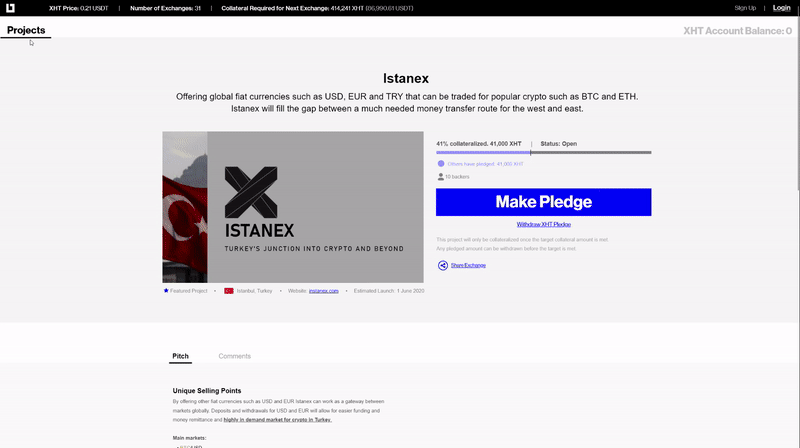Click the Main markets label
This screenshot has width=800, height=448.
click(x=189, y=438)
